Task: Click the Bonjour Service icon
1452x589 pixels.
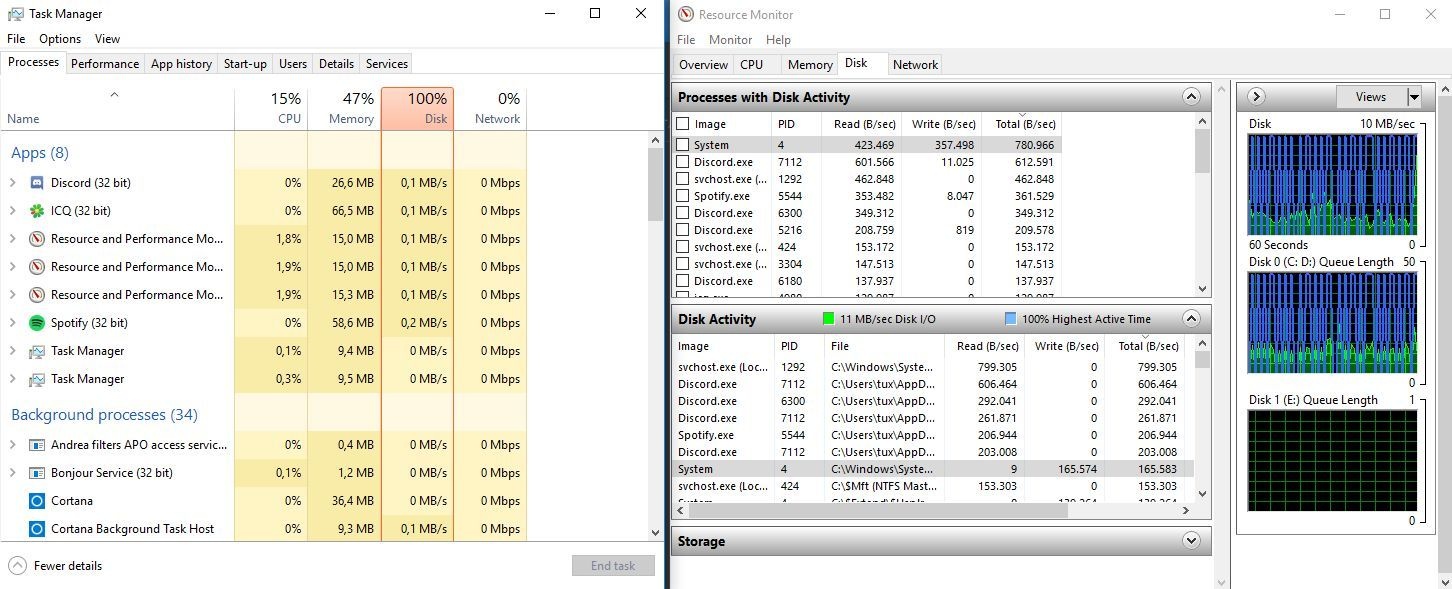Action: coord(37,473)
